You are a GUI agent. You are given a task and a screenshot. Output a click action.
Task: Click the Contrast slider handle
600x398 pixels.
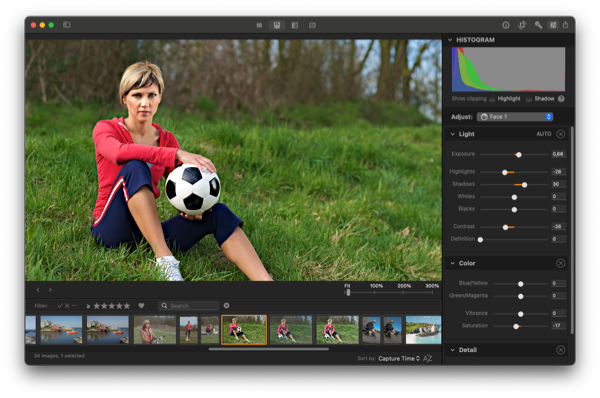(505, 227)
